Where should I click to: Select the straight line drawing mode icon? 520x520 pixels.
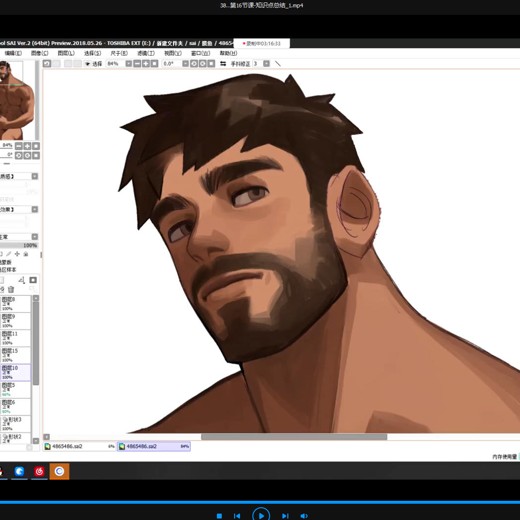(x=278, y=63)
